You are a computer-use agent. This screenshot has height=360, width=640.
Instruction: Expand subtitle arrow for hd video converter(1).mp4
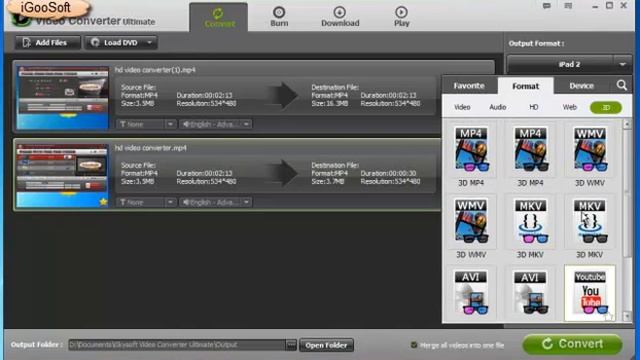[x=170, y=124]
